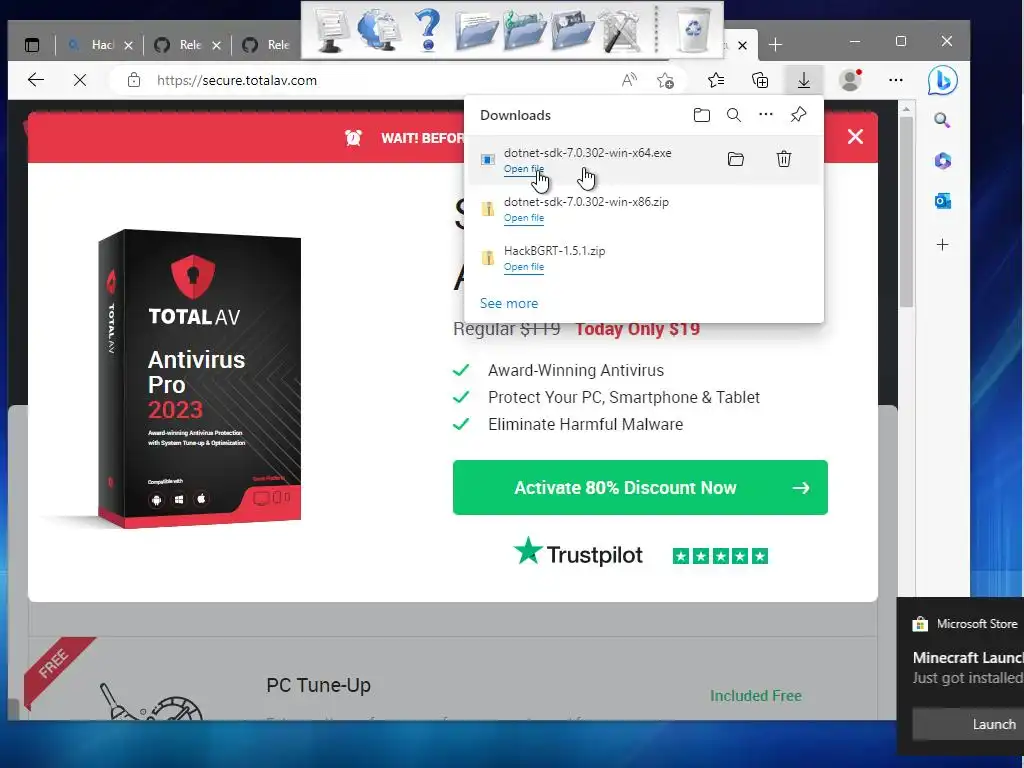Screen dimensions: 1024x768
Task: Toggle Read aloud icon in address bar
Action: point(629,80)
